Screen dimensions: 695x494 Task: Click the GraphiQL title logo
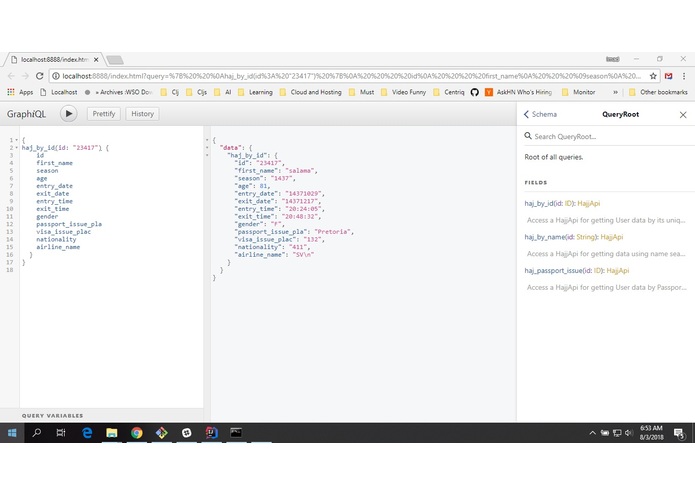point(26,114)
